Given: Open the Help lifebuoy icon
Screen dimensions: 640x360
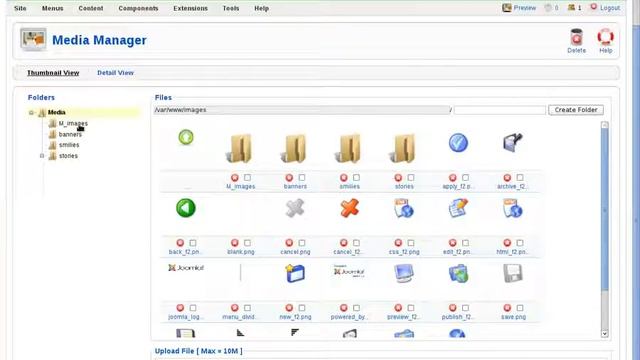Looking at the screenshot, I should pos(605,37).
